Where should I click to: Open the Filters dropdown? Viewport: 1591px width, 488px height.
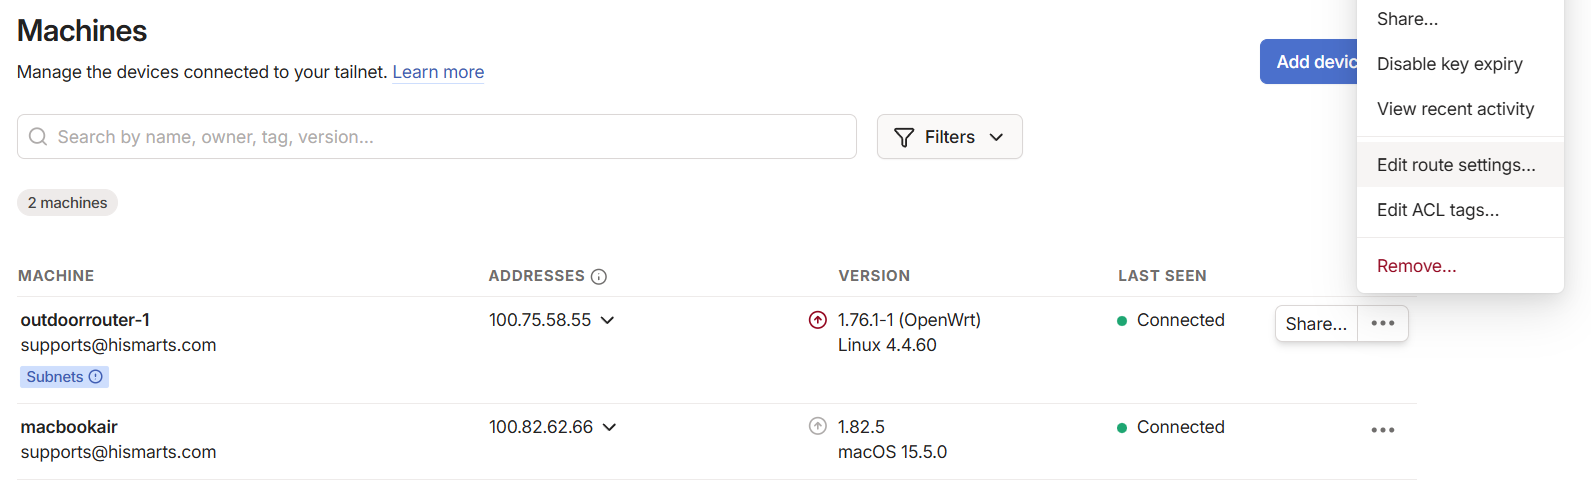[949, 137]
